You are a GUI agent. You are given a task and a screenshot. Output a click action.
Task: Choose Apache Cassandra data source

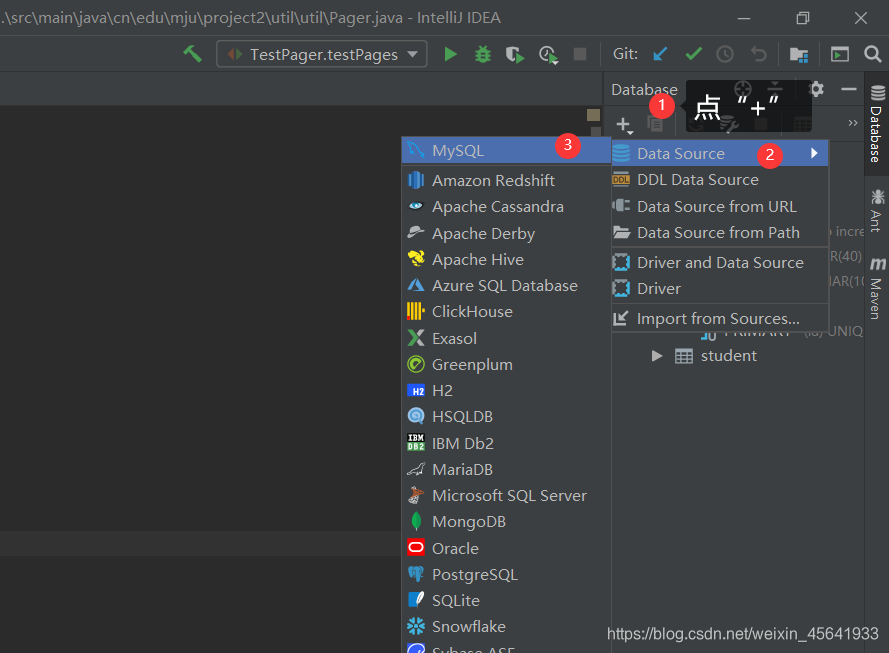point(506,206)
